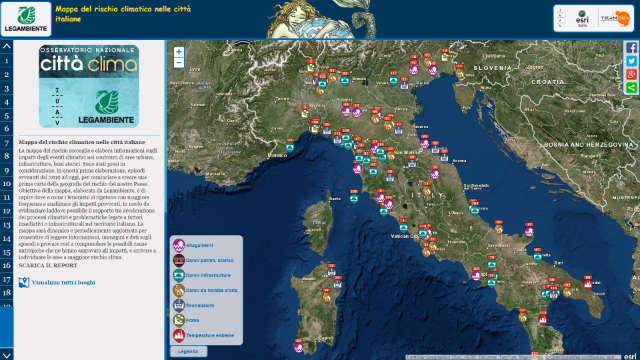Click the red Temperature estreme legend icon
Screen dimensions: 640x360
pyautogui.click(x=179, y=335)
